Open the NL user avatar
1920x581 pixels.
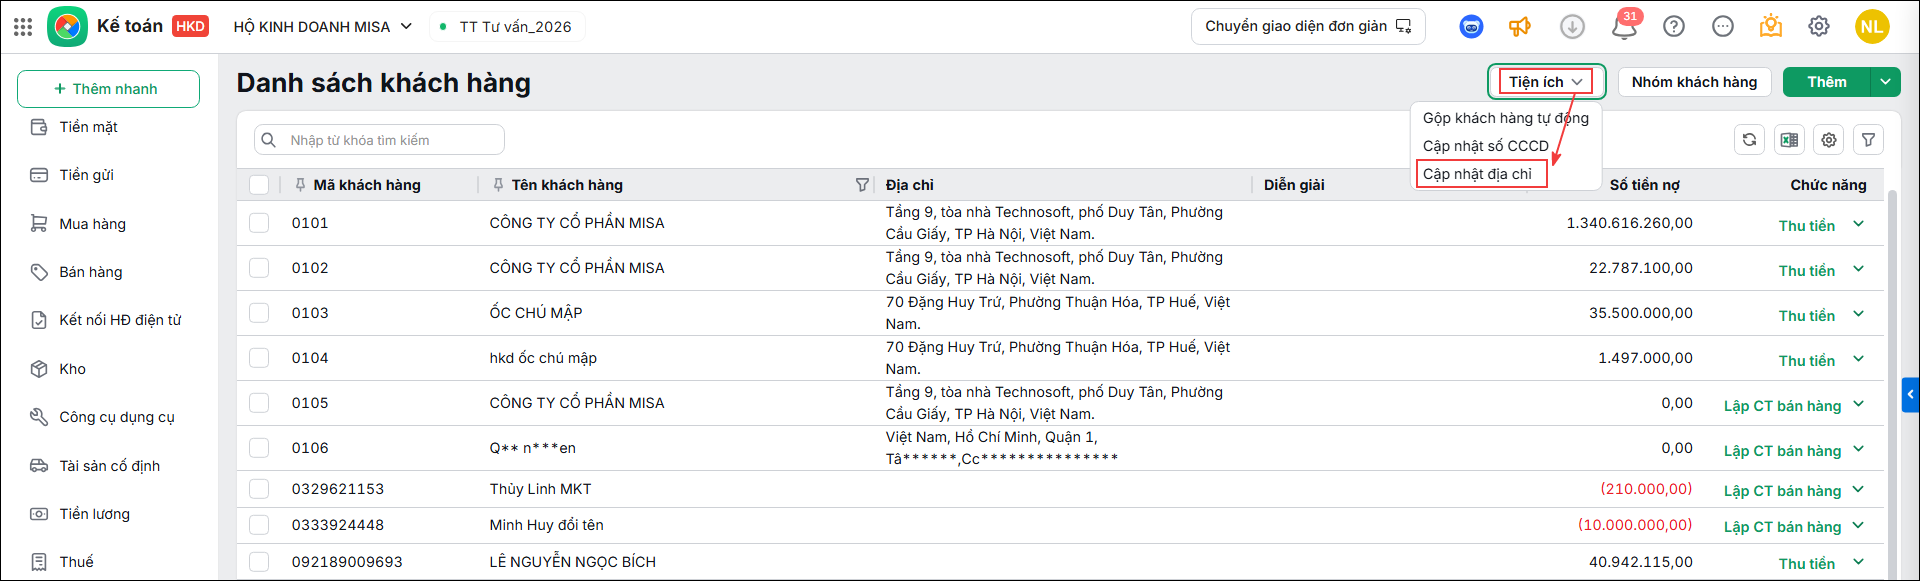1872,27
